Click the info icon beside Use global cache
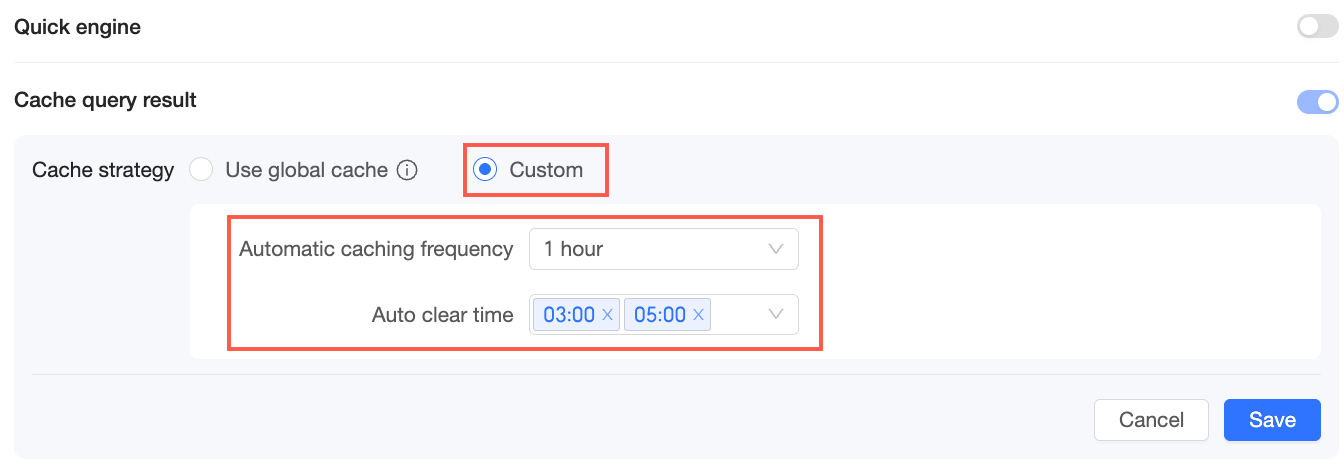 coord(407,171)
